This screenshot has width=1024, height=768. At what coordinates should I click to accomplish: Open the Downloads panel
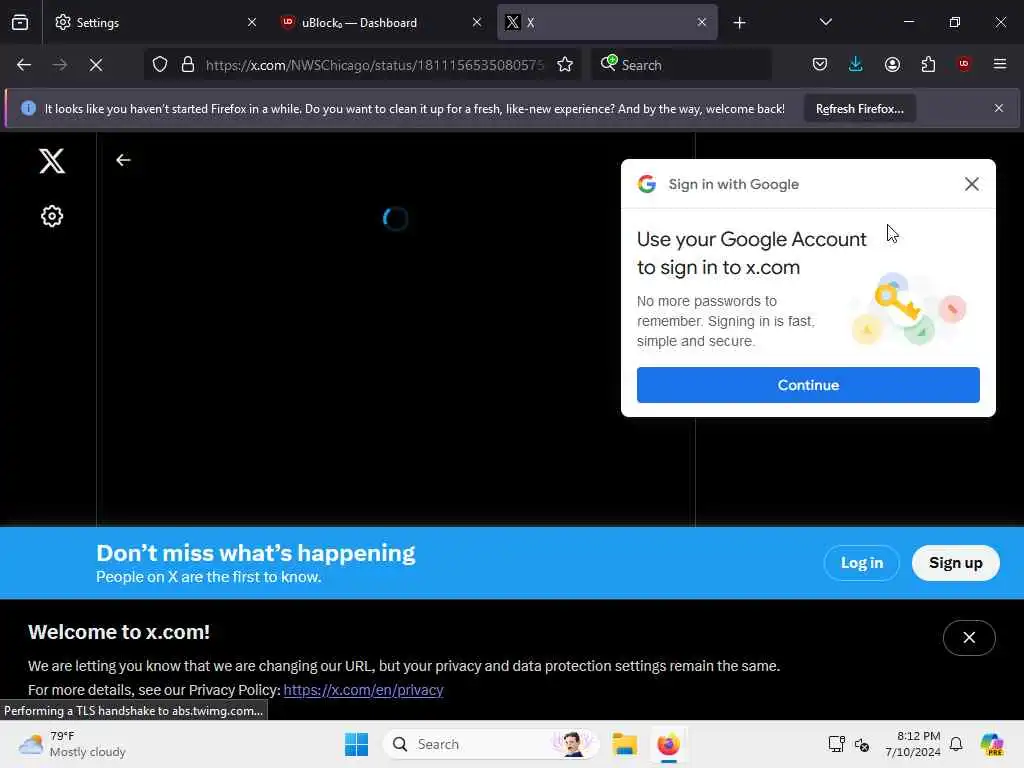tap(856, 64)
